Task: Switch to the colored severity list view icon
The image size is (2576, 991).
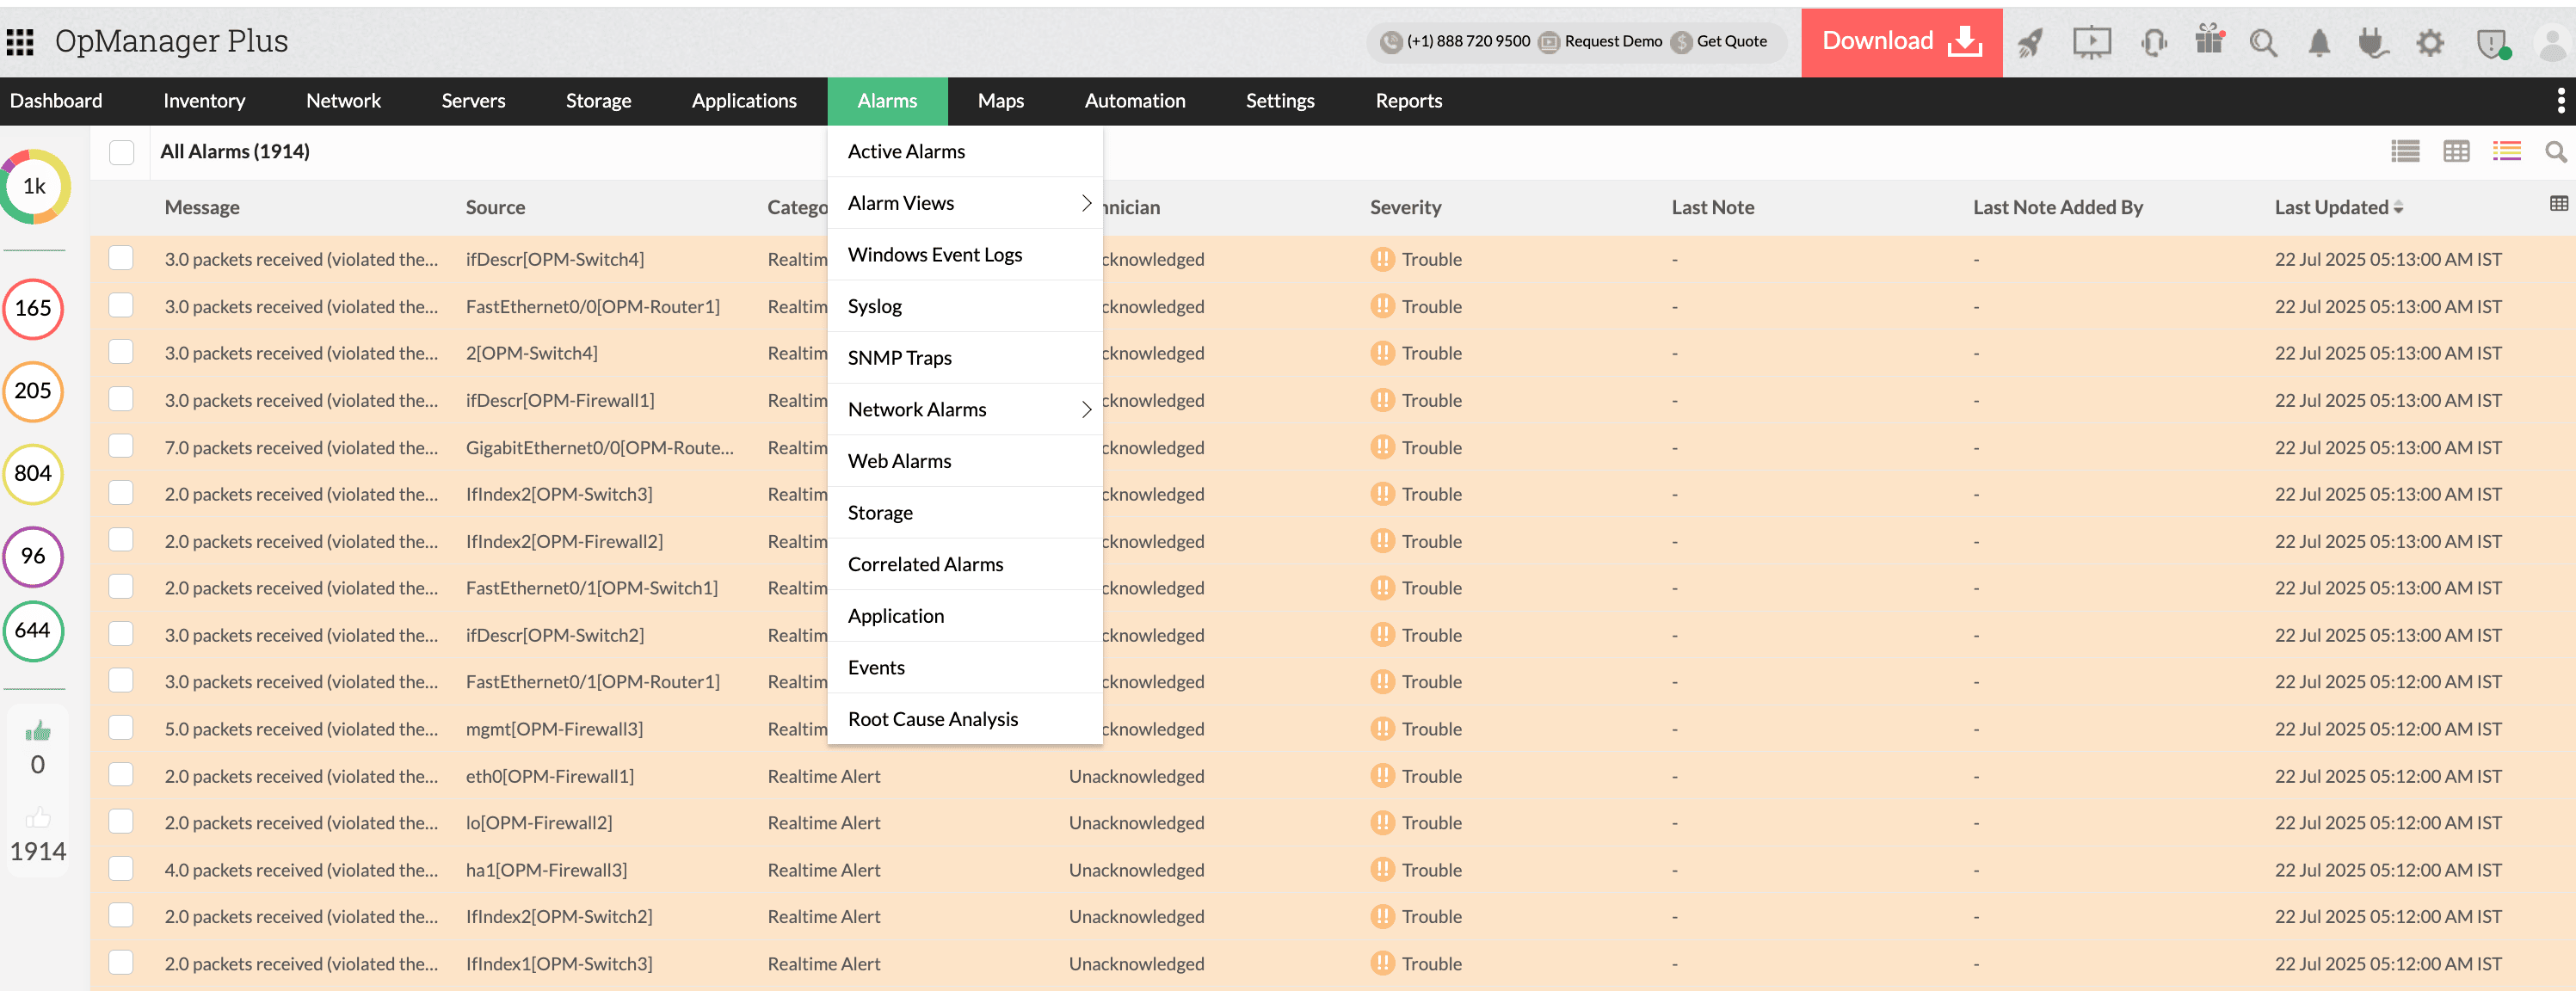Action: tap(2506, 151)
